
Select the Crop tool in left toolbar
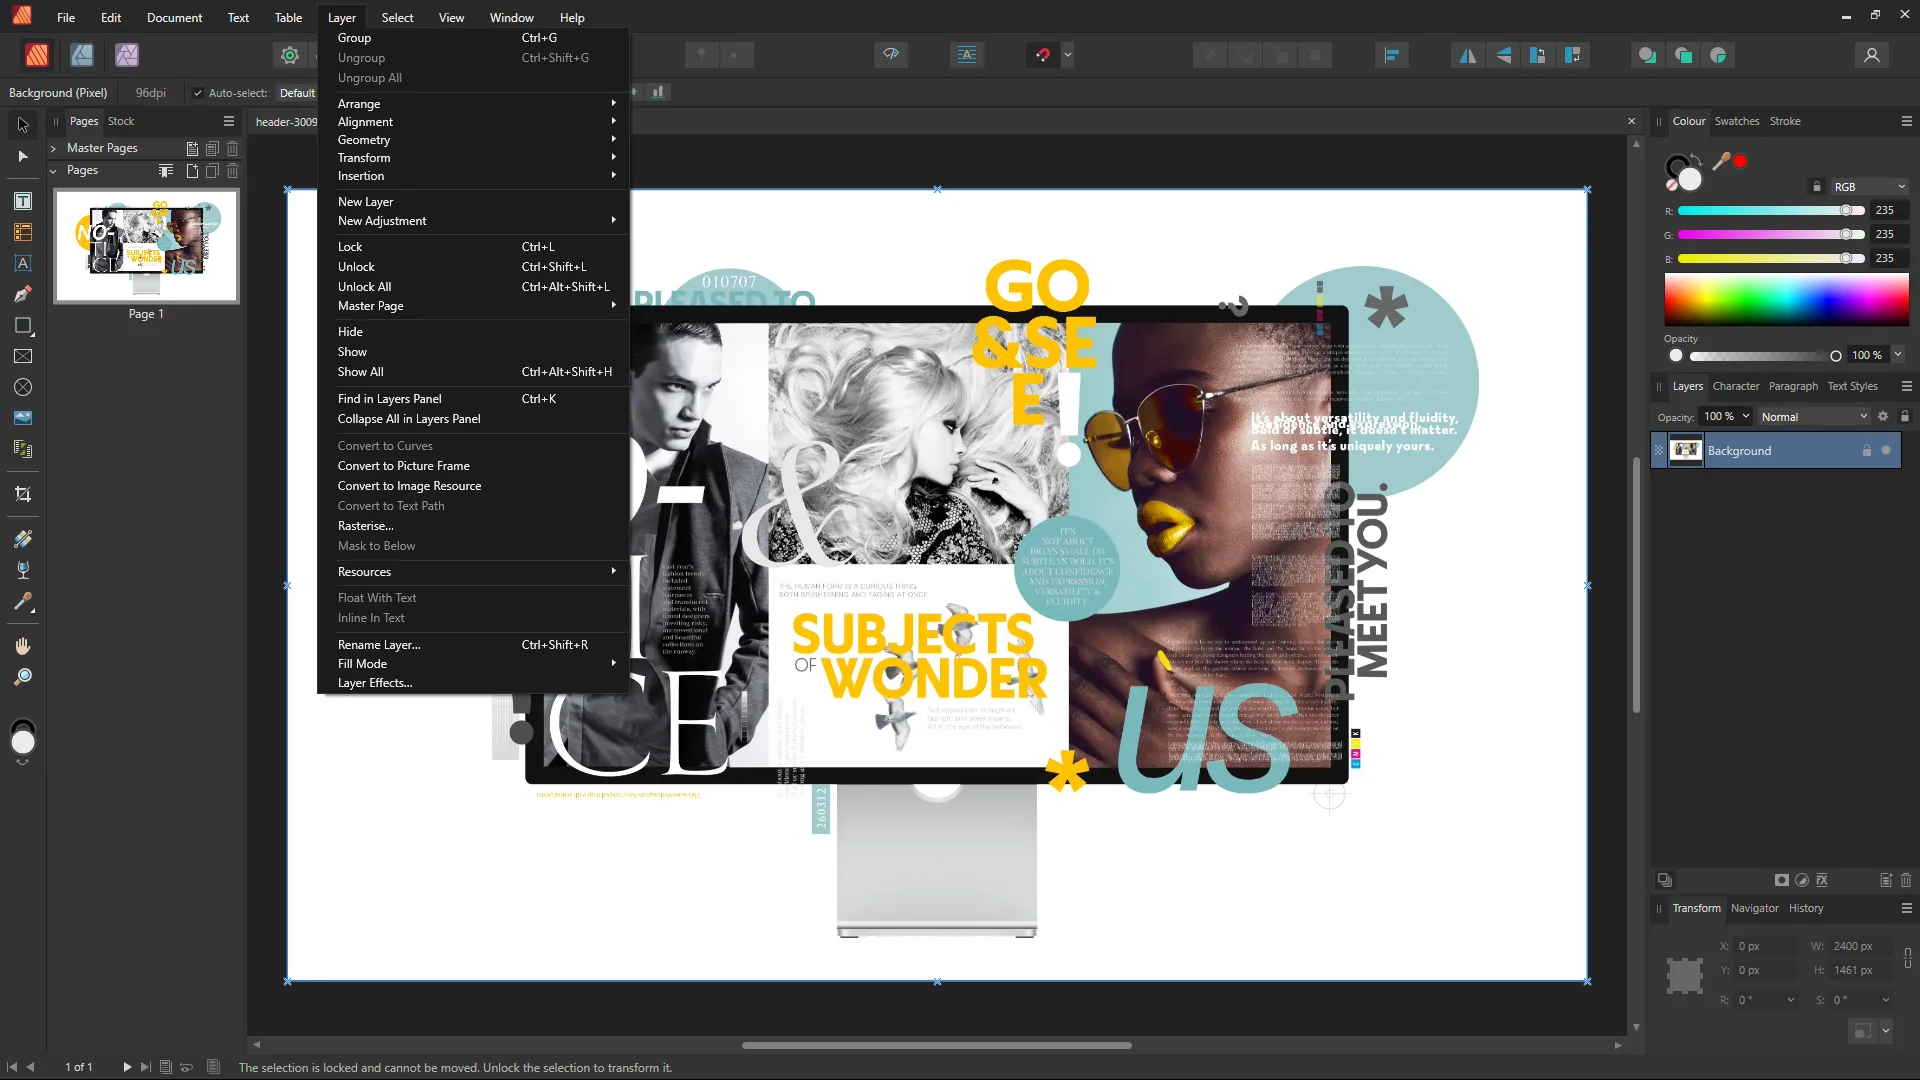(22, 494)
